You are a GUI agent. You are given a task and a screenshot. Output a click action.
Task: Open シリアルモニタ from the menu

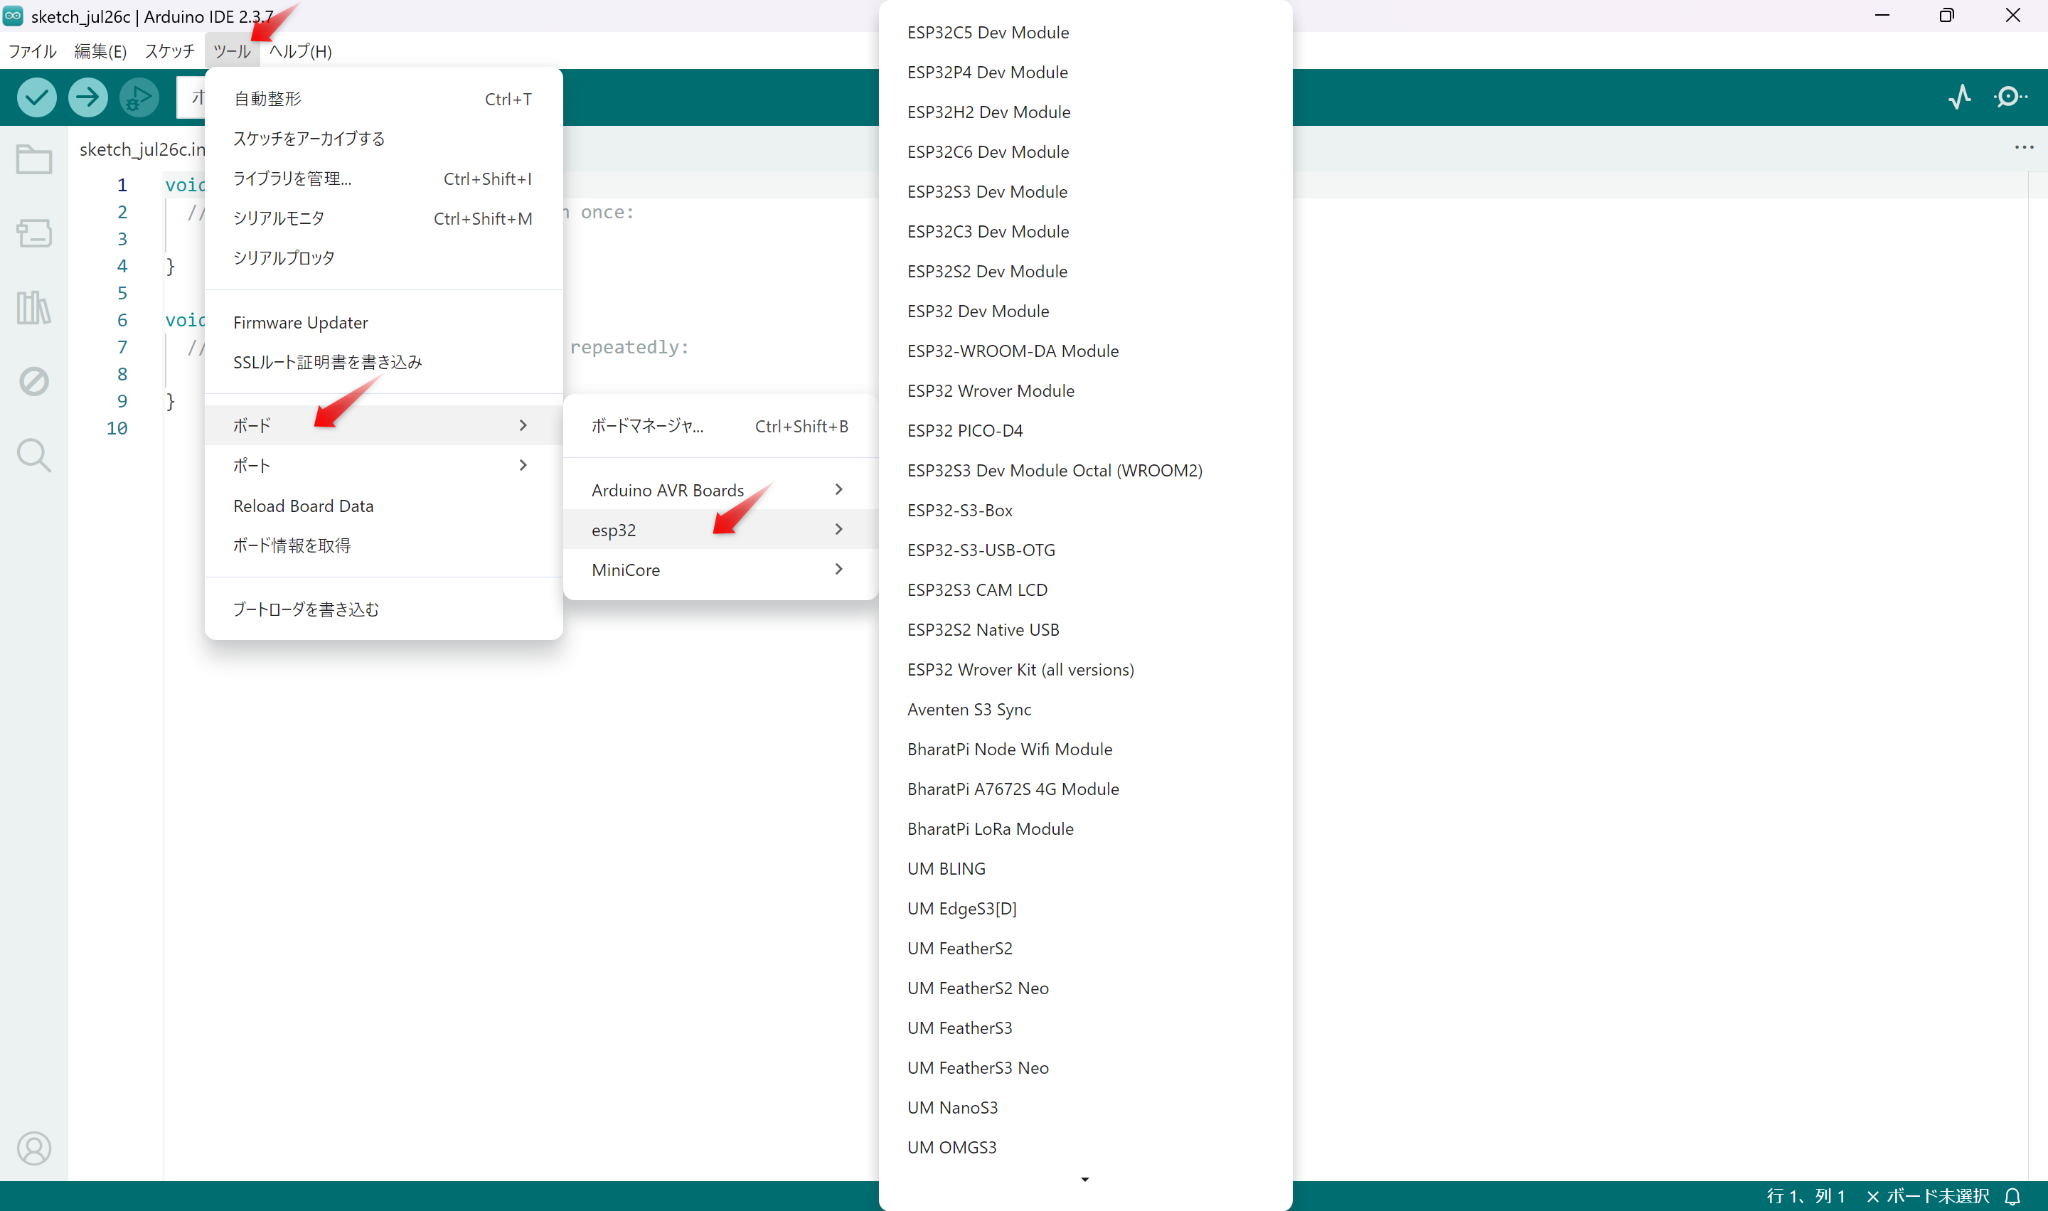tap(384, 218)
